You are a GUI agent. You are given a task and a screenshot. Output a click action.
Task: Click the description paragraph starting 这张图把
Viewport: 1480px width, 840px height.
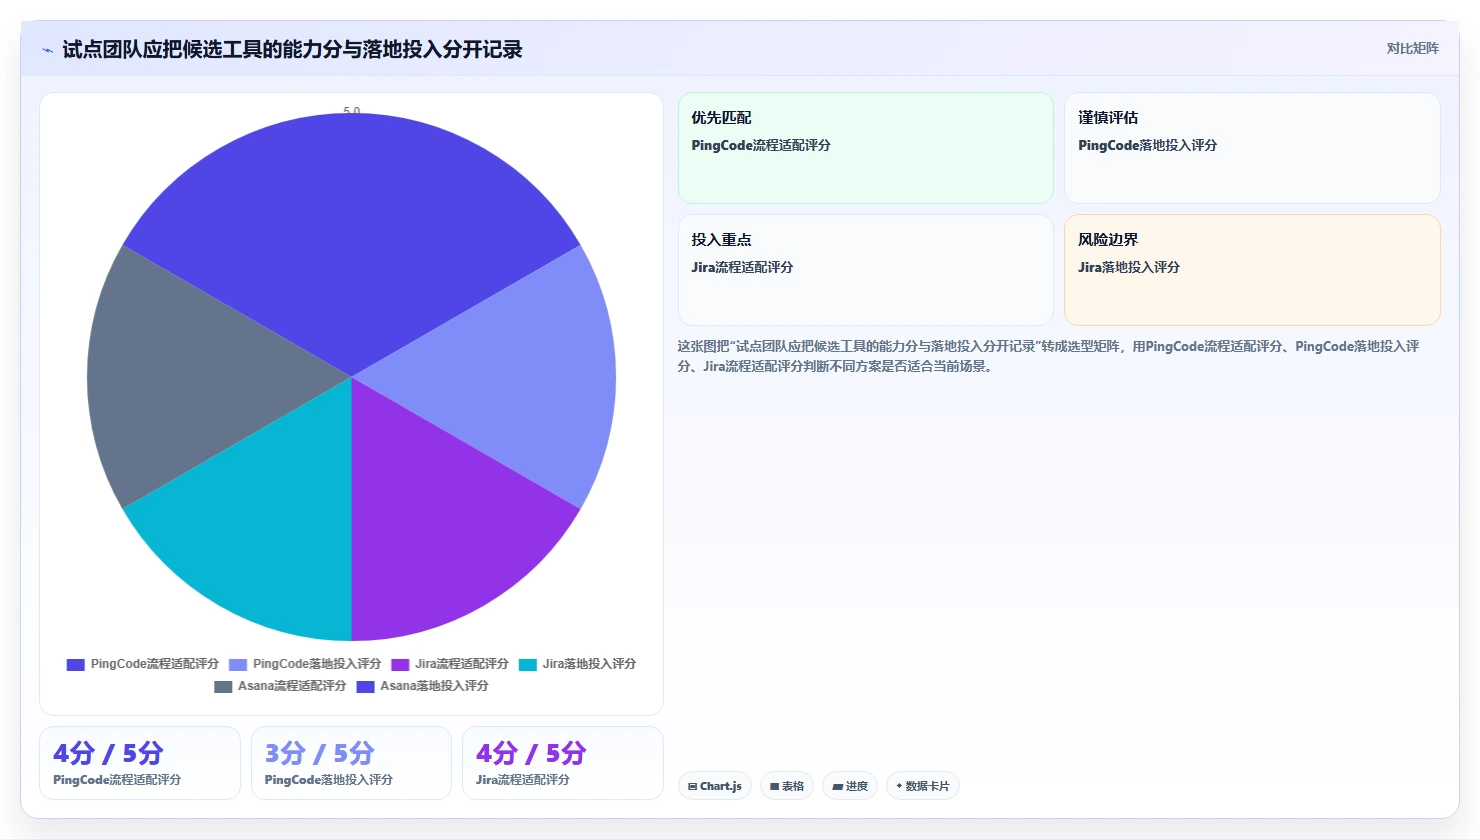(x=1048, y=356)
